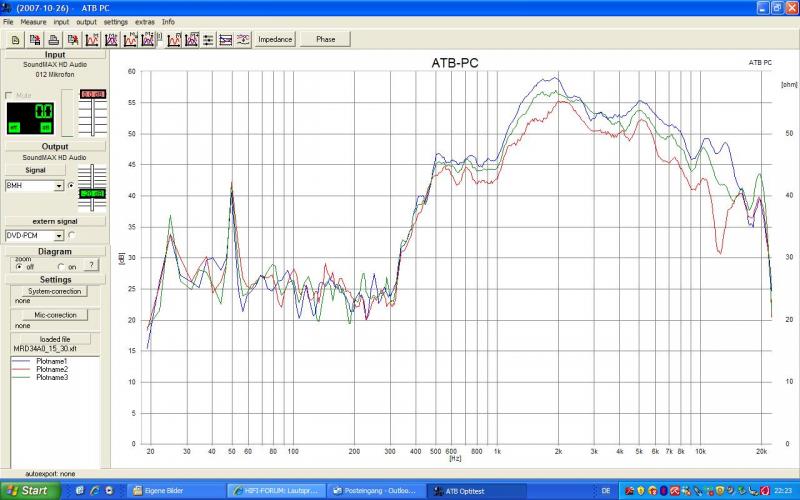Click the Signal button under Output
Viewport: 800px width, 500px height.
(x=35, y=170)
